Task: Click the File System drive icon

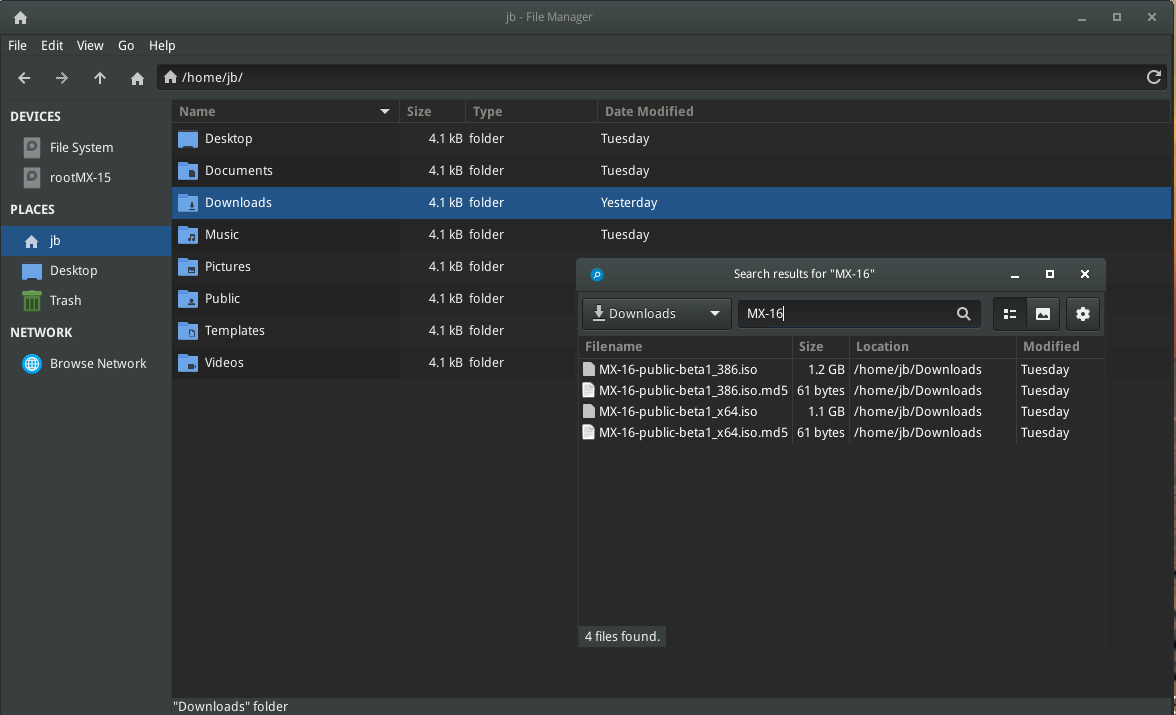Action: (x=32, y=147)
